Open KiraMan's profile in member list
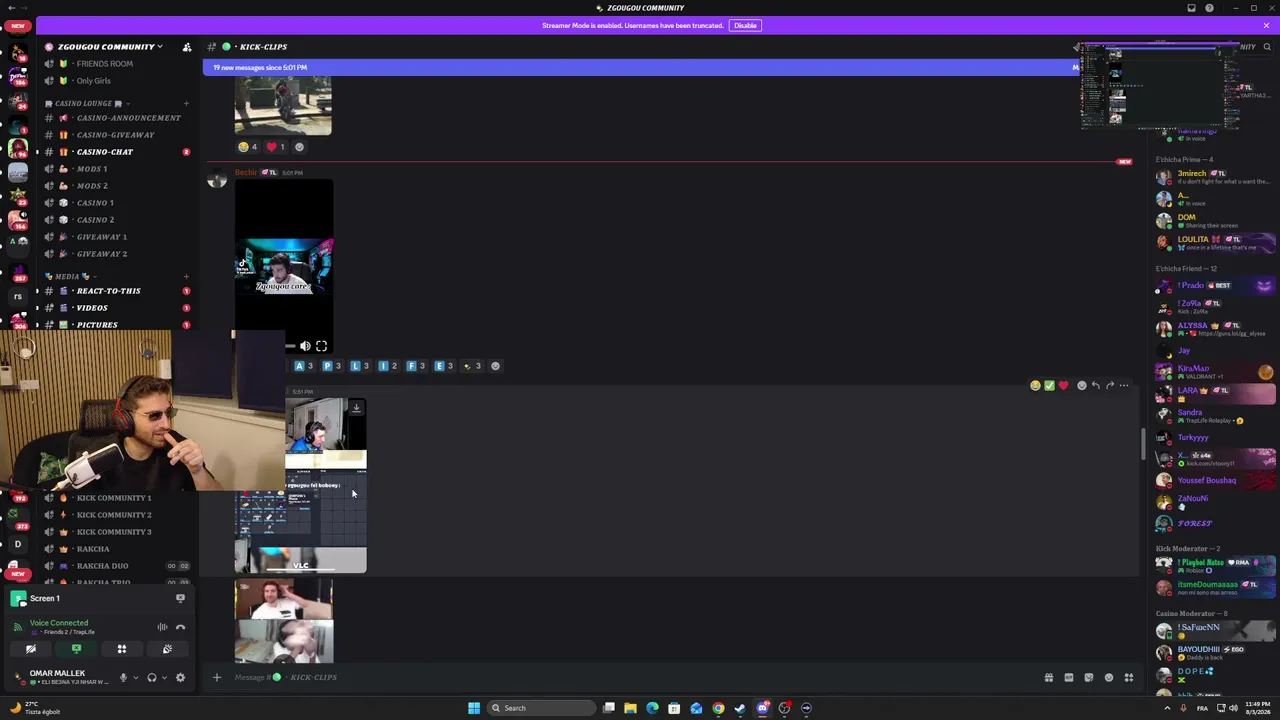The width and height of the screenshot is (1280, 720). pos(1214,372)
